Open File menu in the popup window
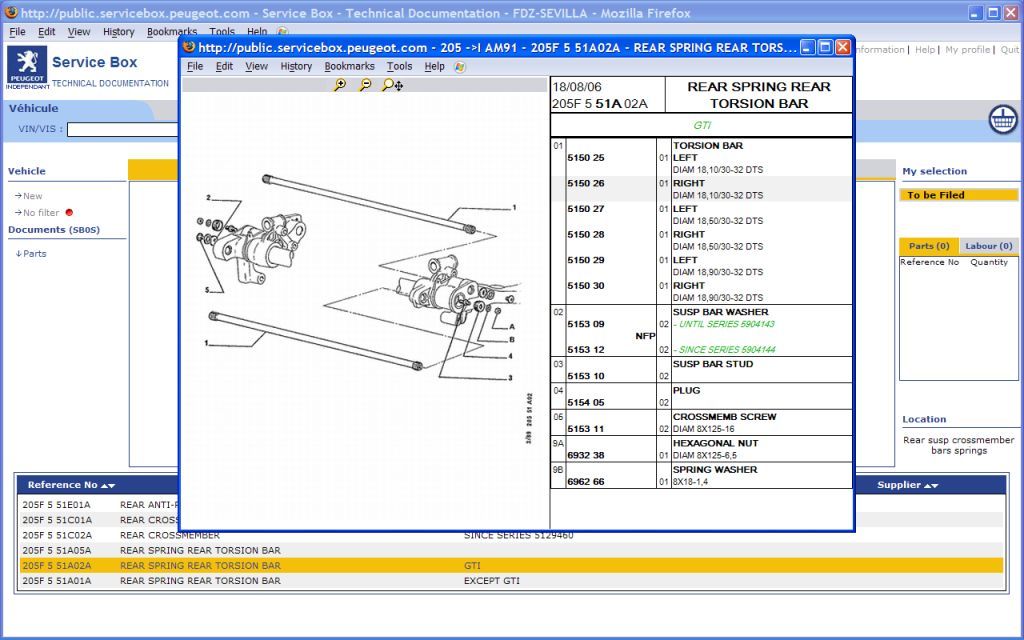This screenshot has height=640, width=1024. (195, 66)
